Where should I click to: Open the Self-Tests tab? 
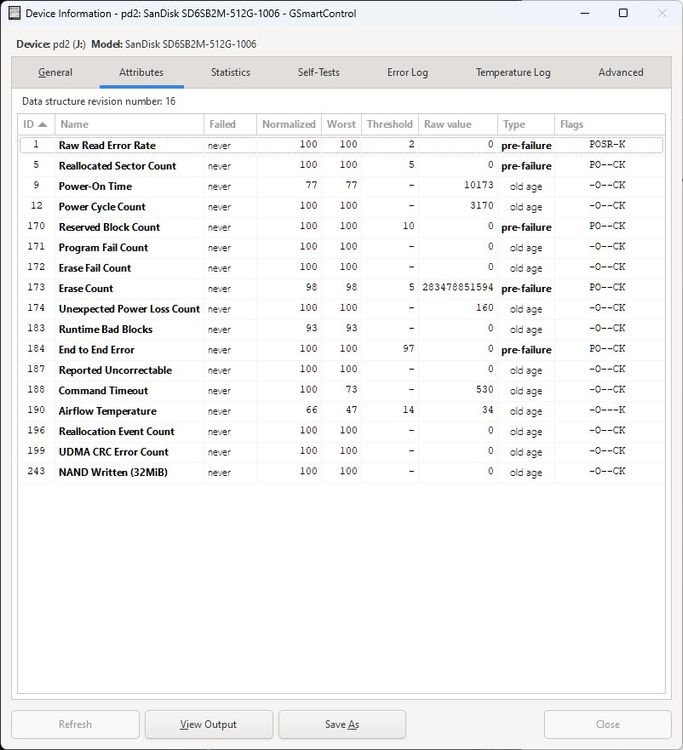point(319,72)
